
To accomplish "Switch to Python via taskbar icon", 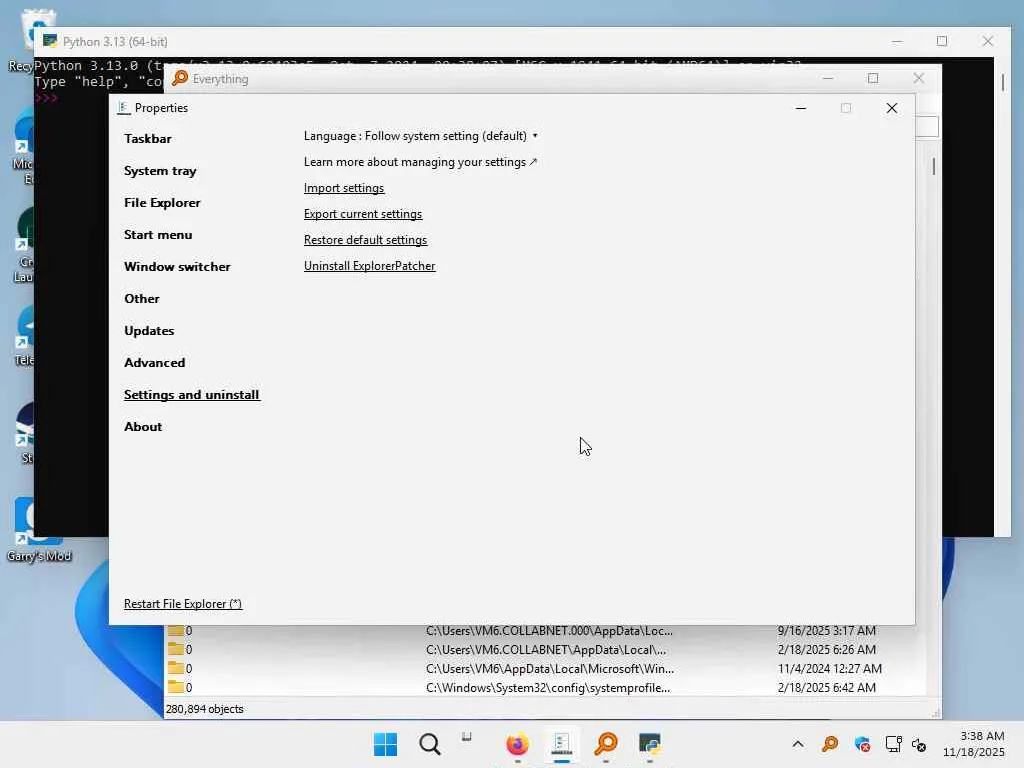I will click(650, 744).
